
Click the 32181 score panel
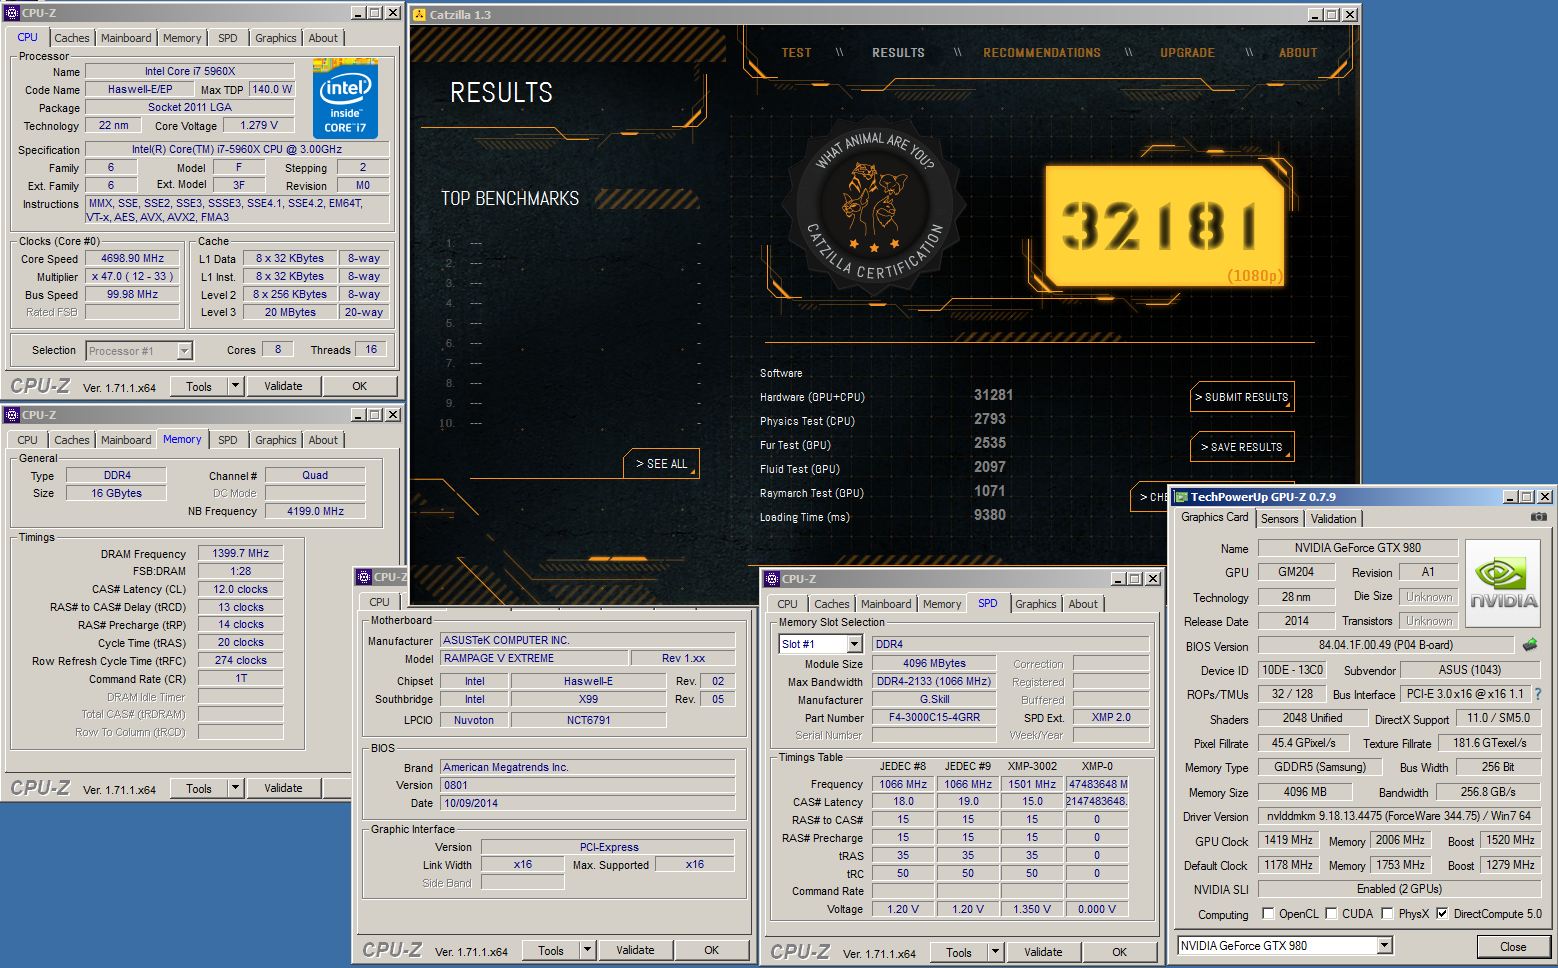click(1164, 226)
